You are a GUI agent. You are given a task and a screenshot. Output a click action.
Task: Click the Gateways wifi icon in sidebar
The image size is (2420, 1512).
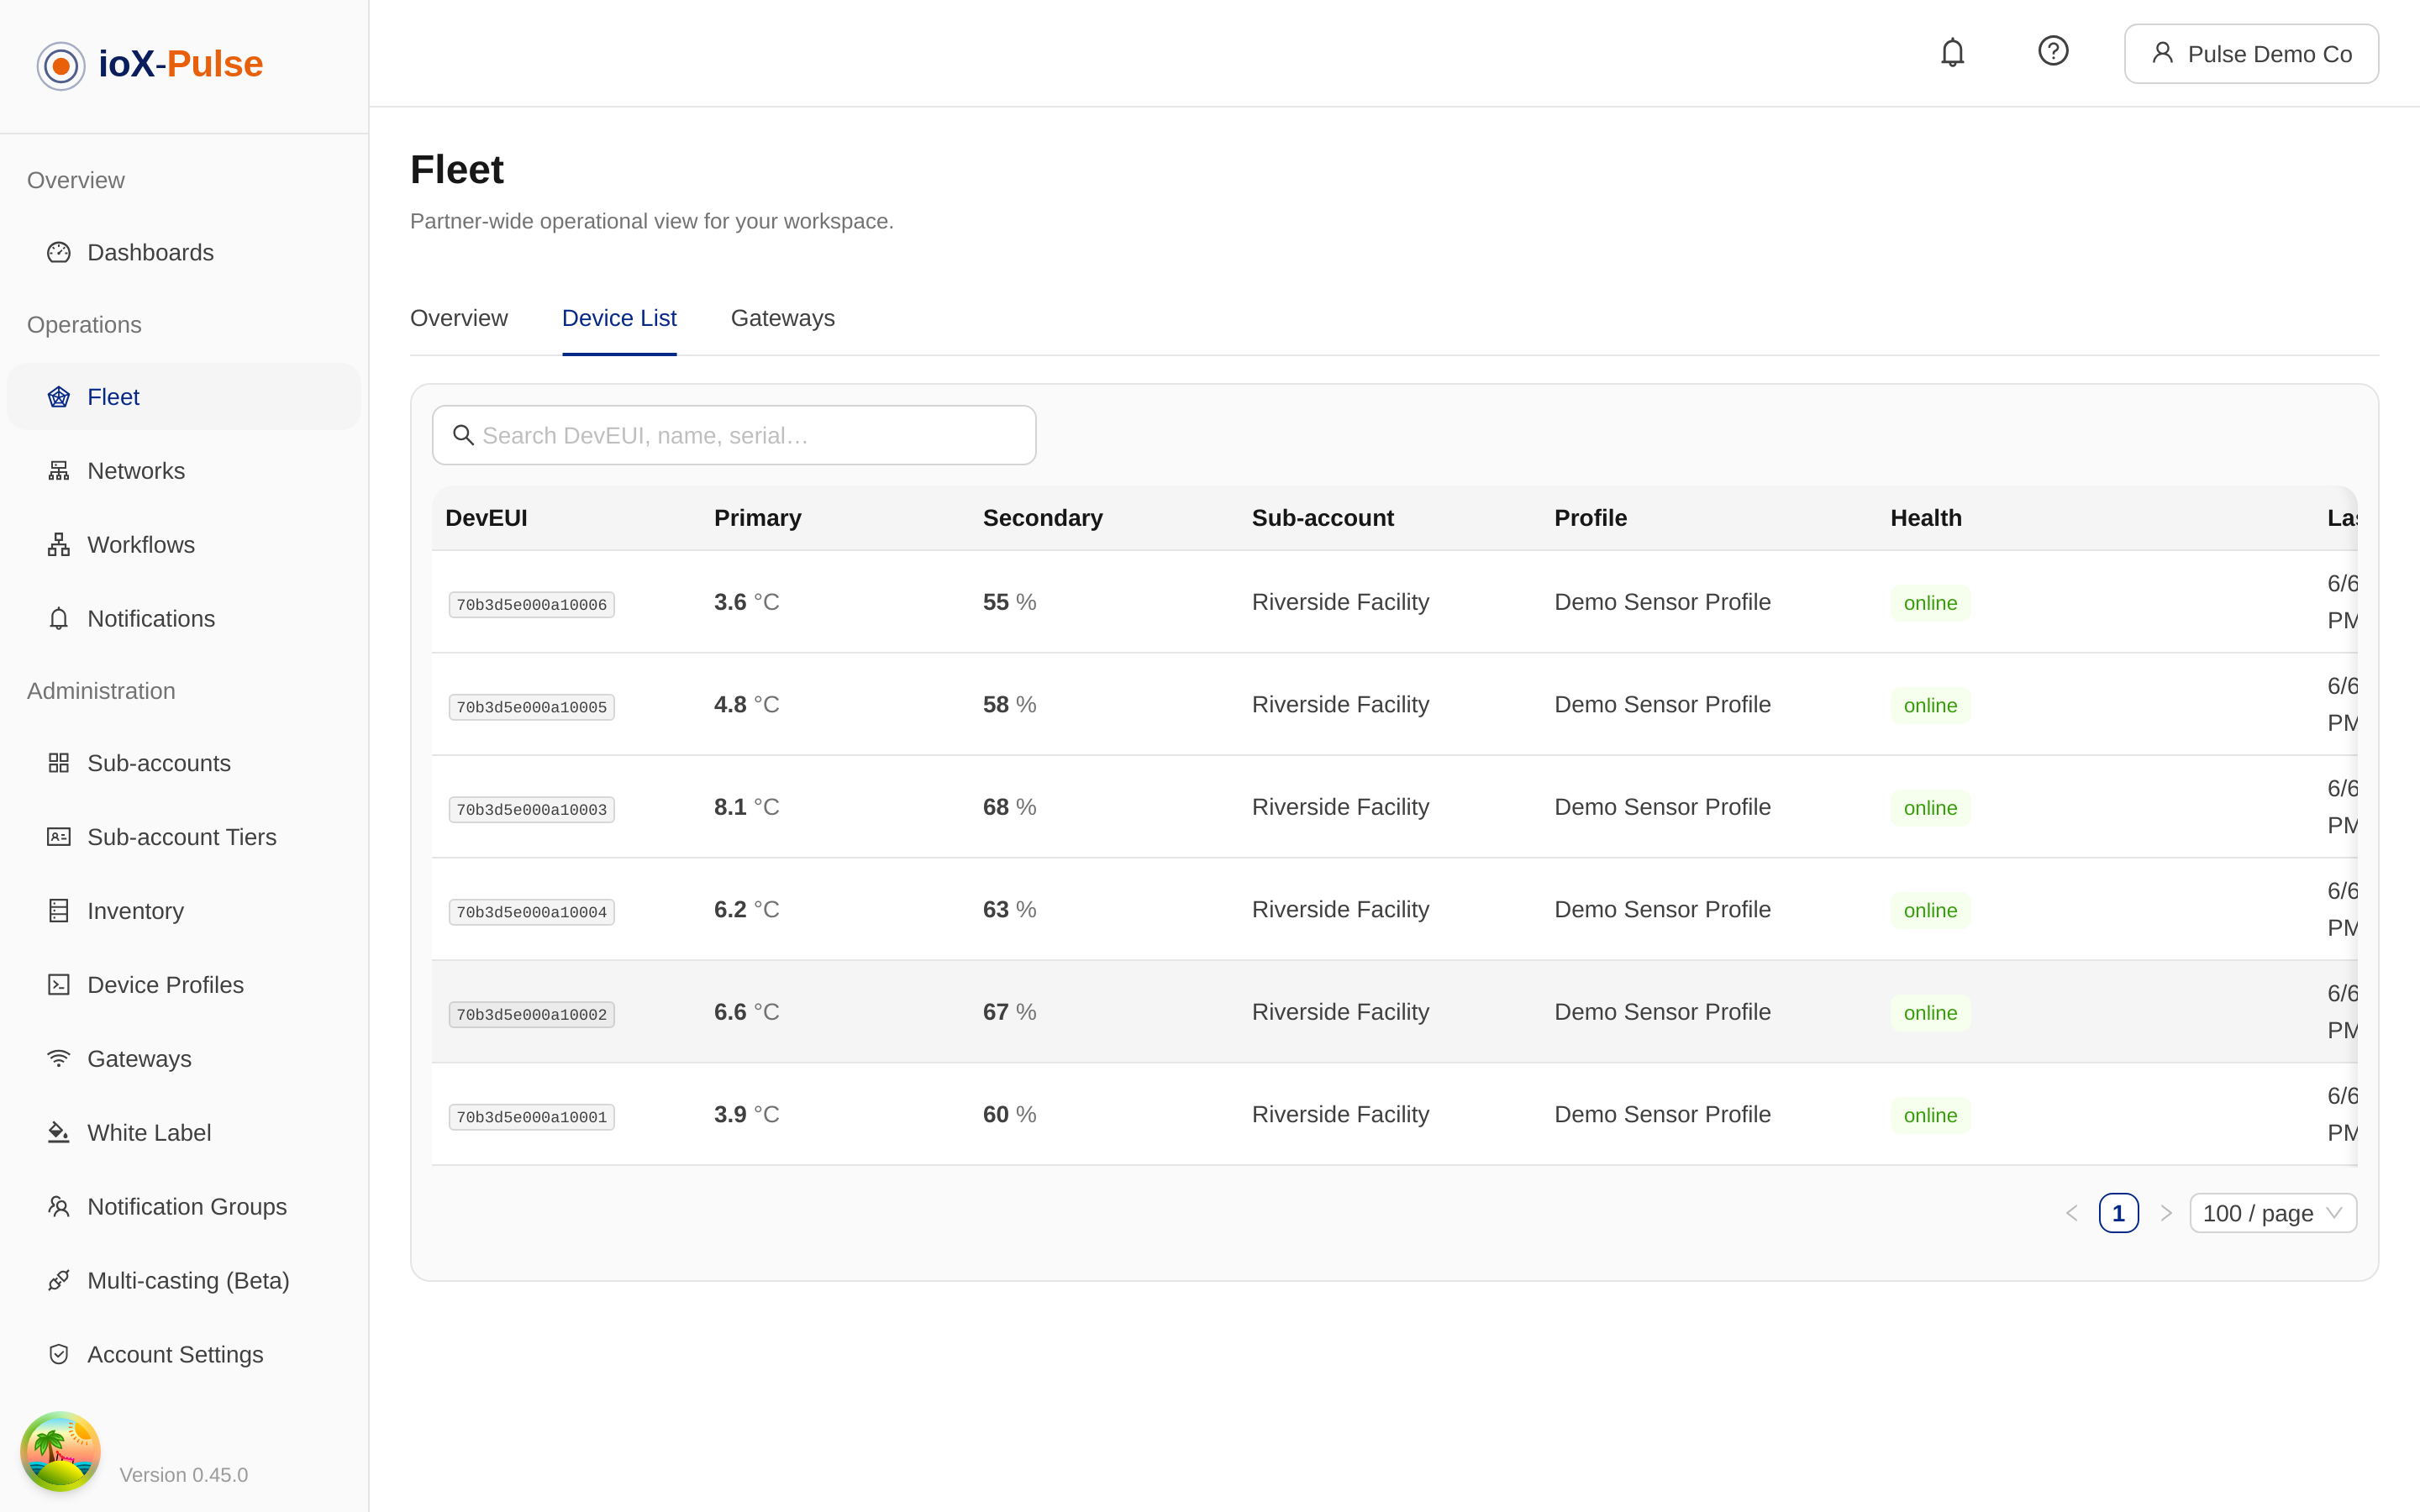[59, 1059]
